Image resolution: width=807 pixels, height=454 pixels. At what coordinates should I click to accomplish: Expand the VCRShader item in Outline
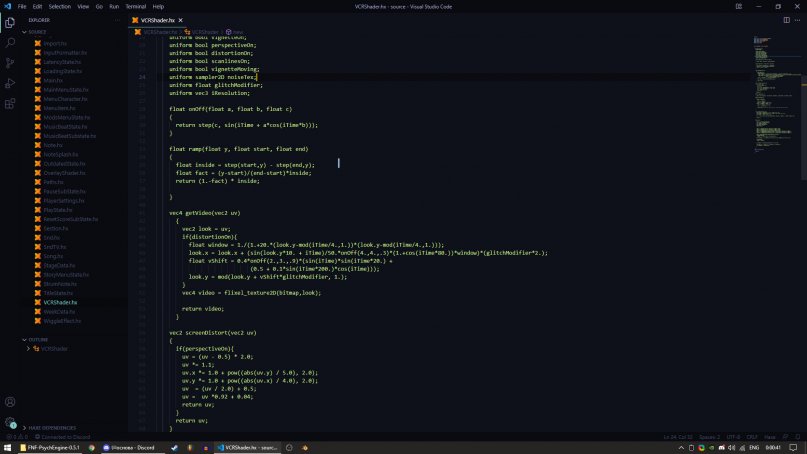point(29,349)
